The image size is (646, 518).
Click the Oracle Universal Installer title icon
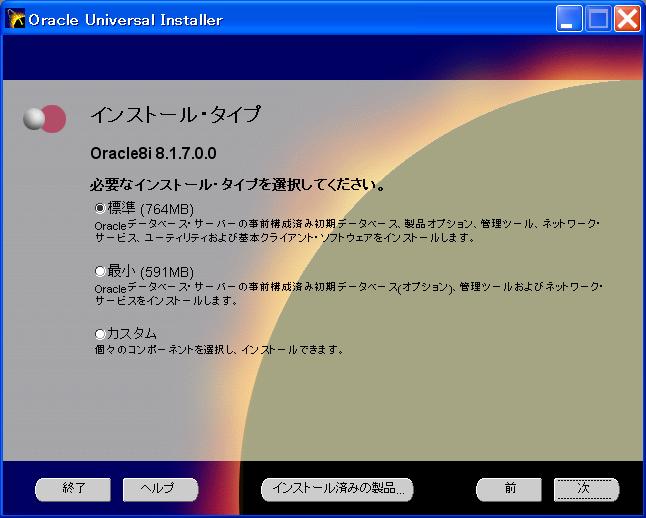click(15, 19)
